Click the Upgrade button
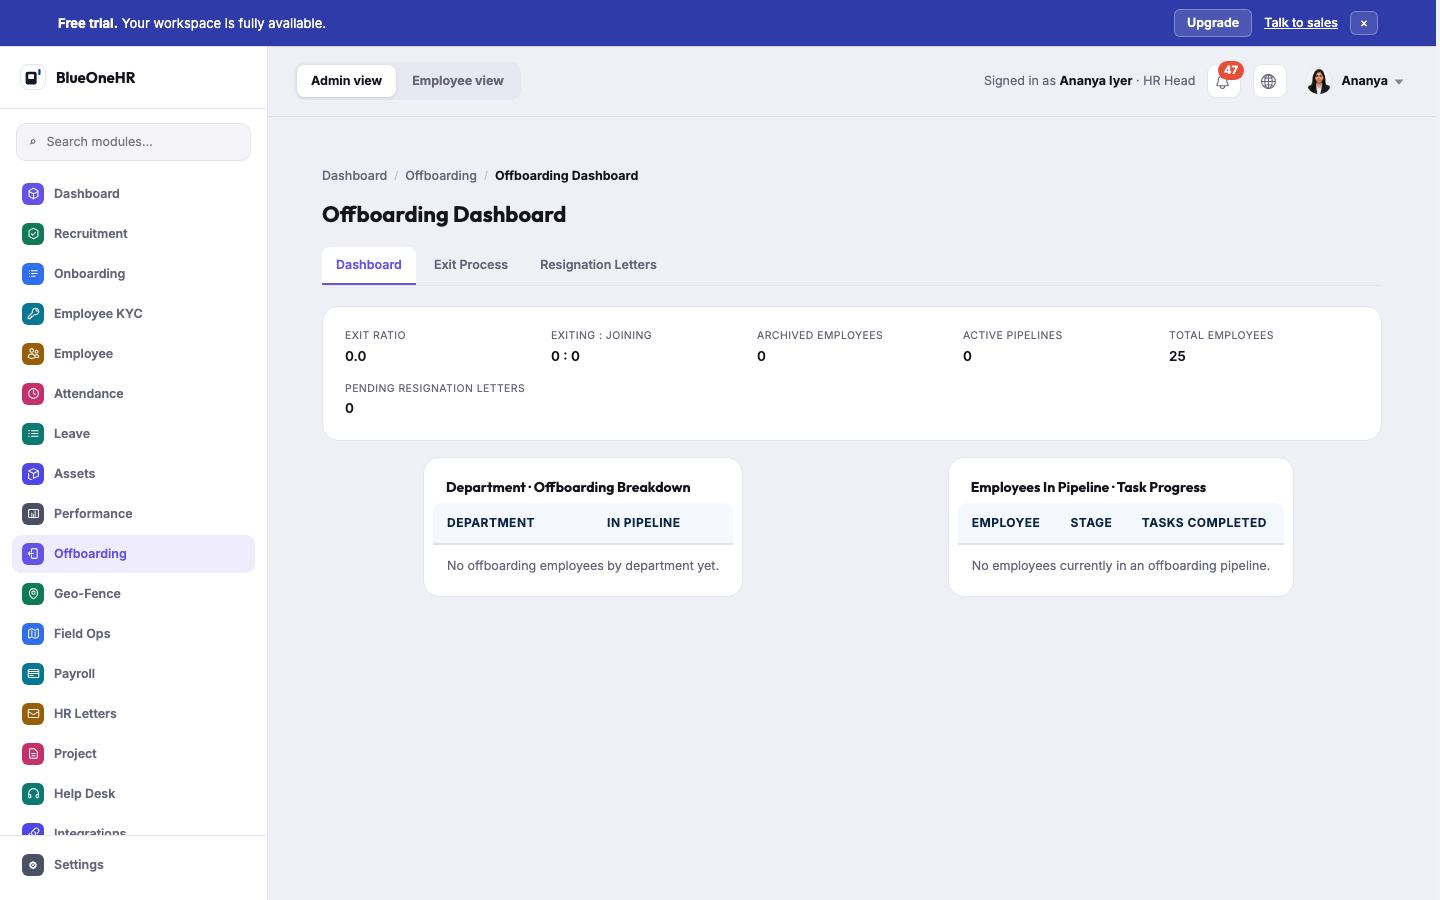Screen dimensions: 1440x900 1213,23
